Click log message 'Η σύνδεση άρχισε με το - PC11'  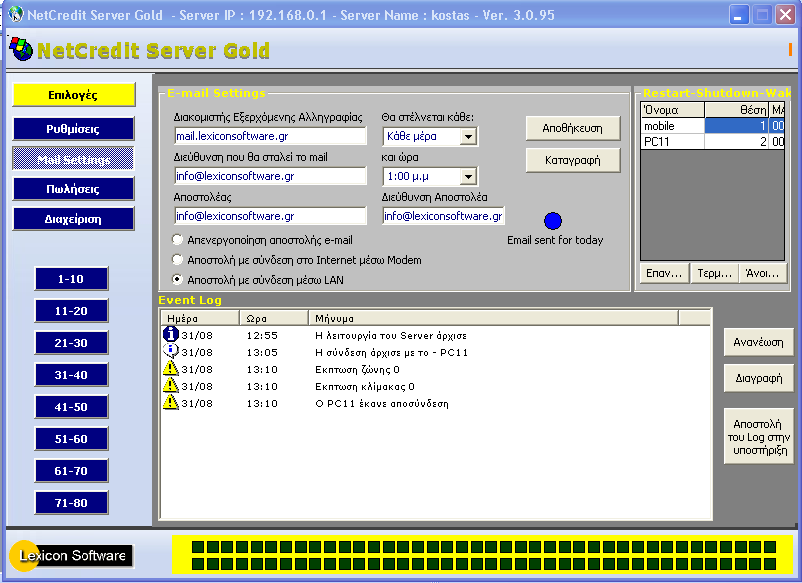(x=391, y=352)
